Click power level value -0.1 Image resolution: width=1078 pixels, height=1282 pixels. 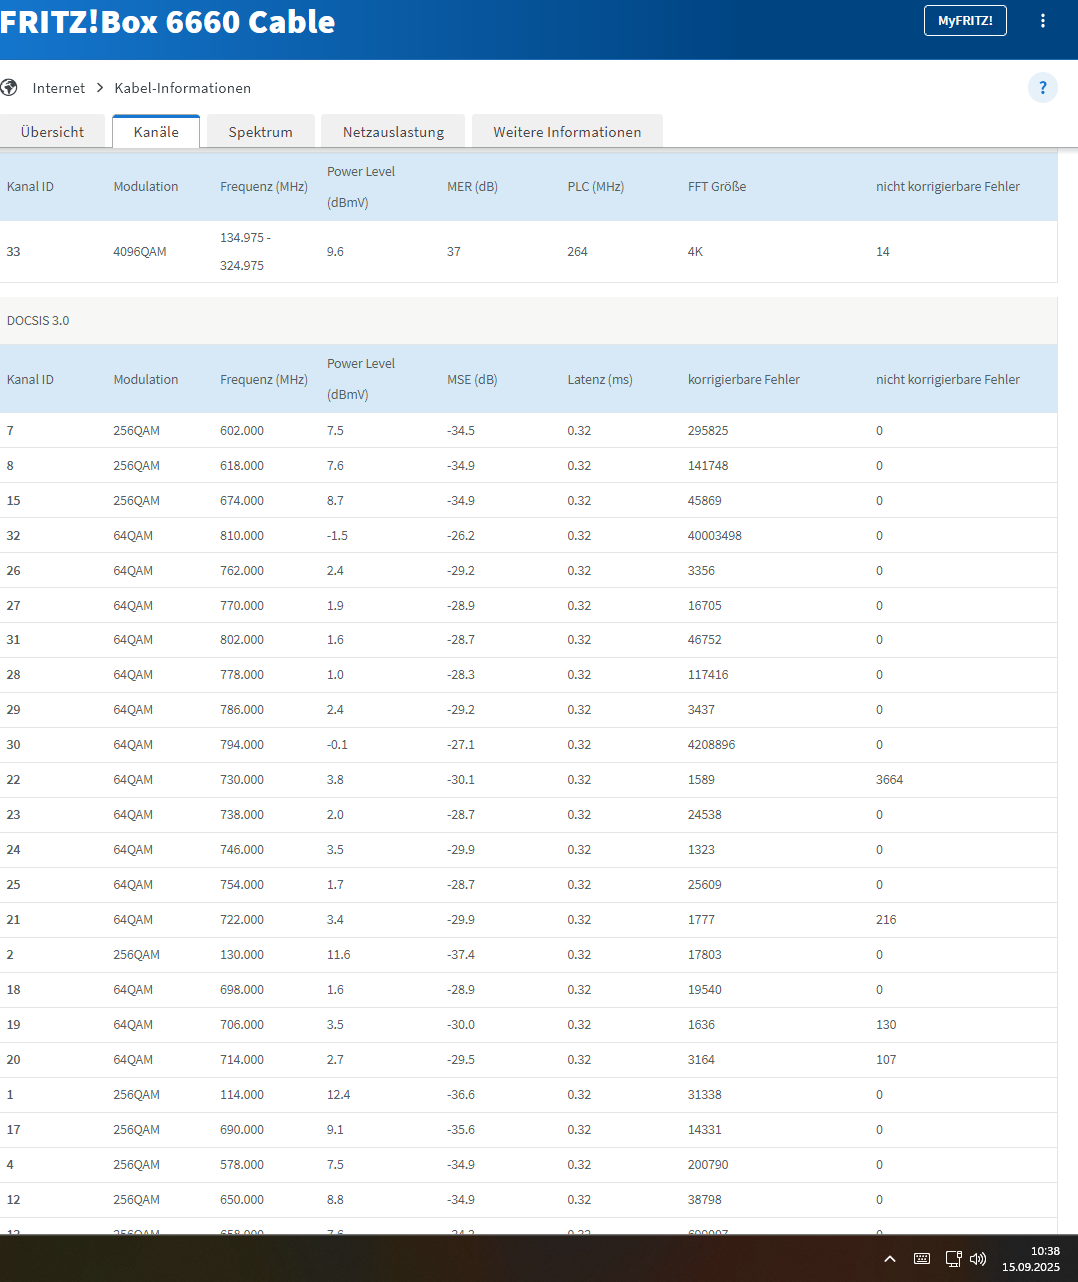coord(337,745)
